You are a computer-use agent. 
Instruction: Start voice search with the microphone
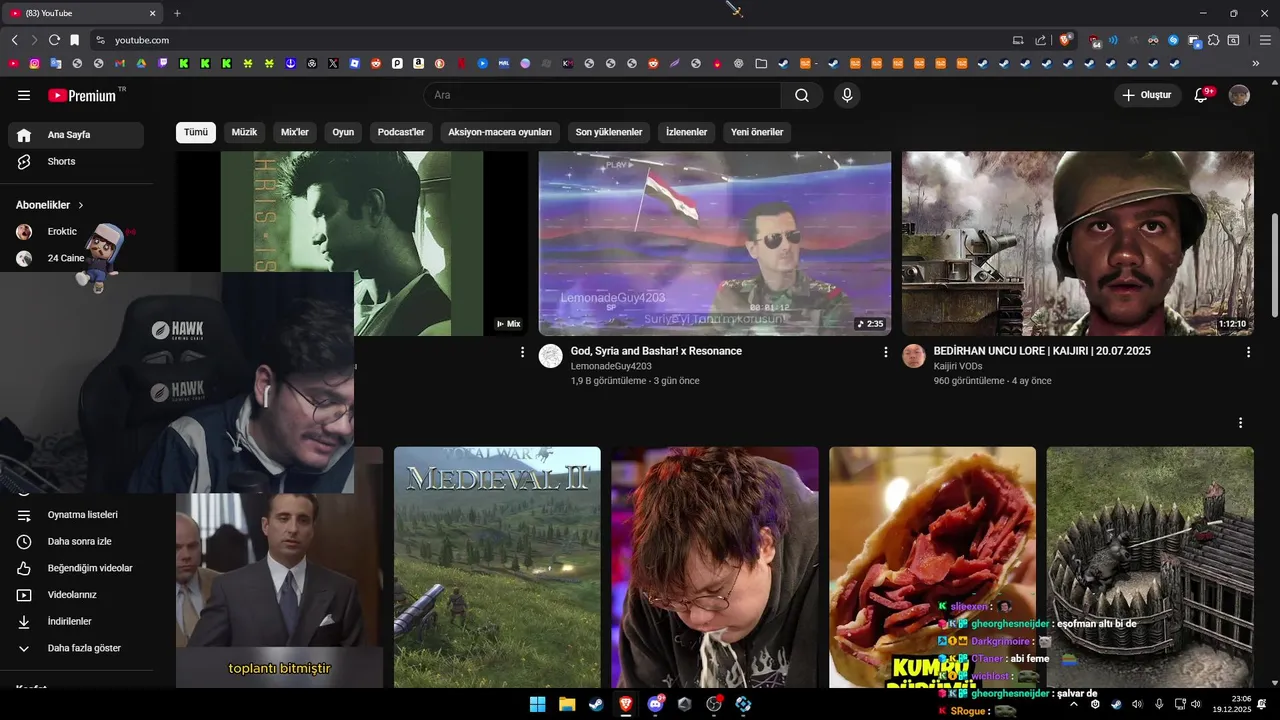tap(847, 95)
